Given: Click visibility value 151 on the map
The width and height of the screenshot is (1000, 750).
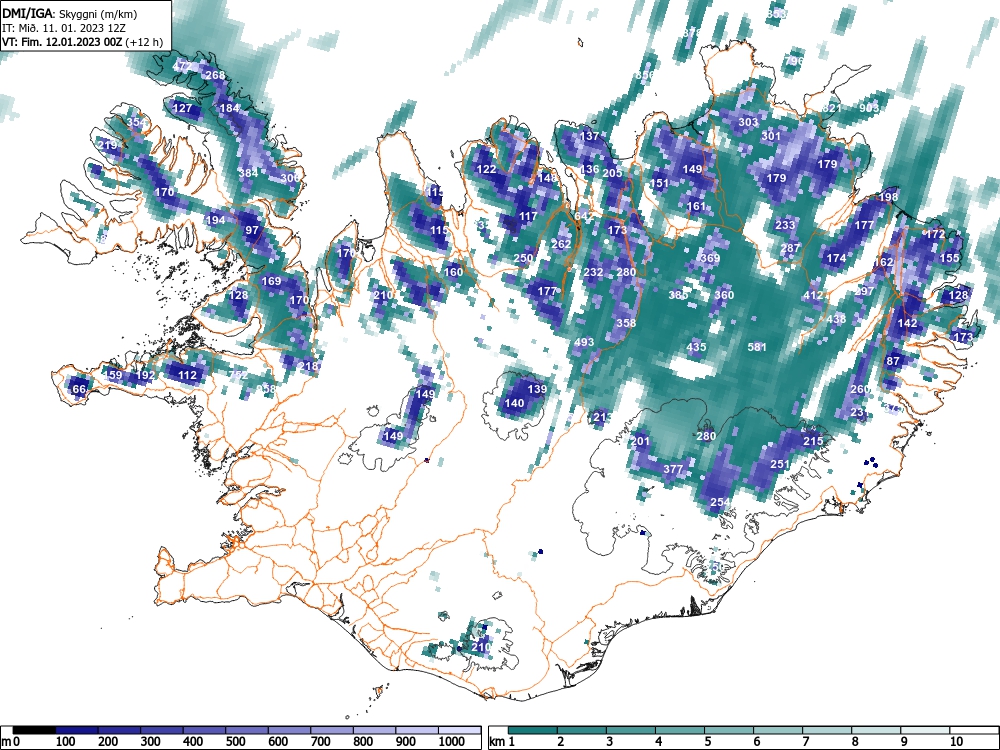Looking at the screenshot, I should click(x=659, y=183).
